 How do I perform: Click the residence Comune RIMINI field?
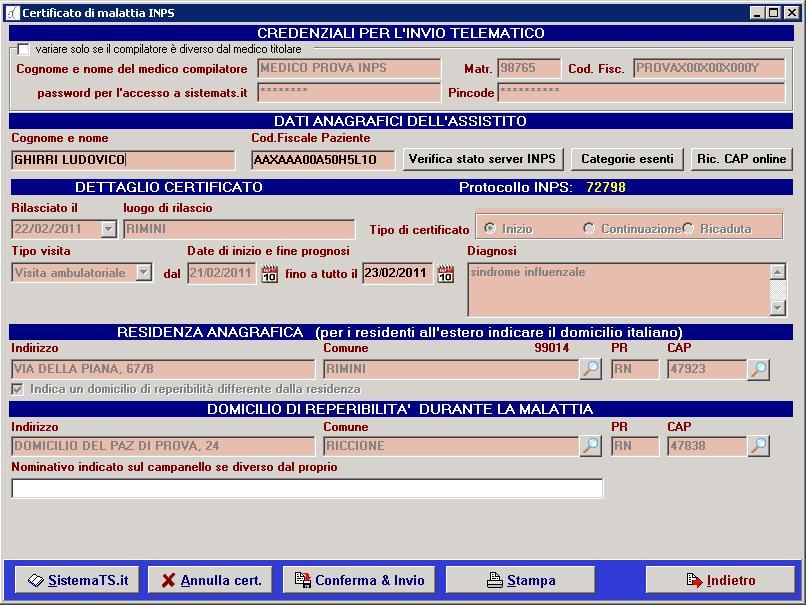click(451, 369)
